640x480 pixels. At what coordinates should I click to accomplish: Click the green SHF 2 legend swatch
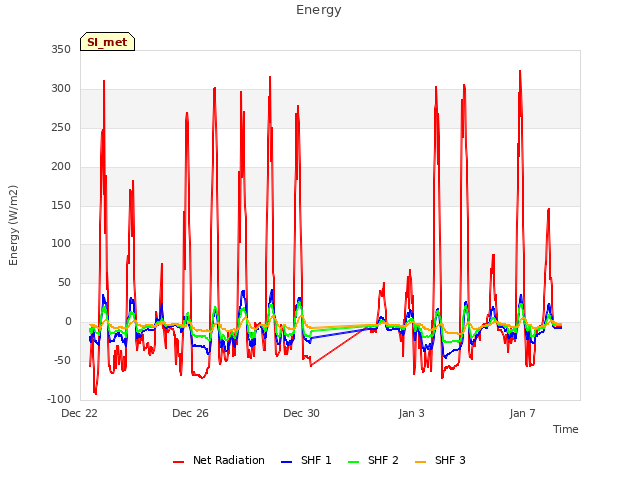353,462
